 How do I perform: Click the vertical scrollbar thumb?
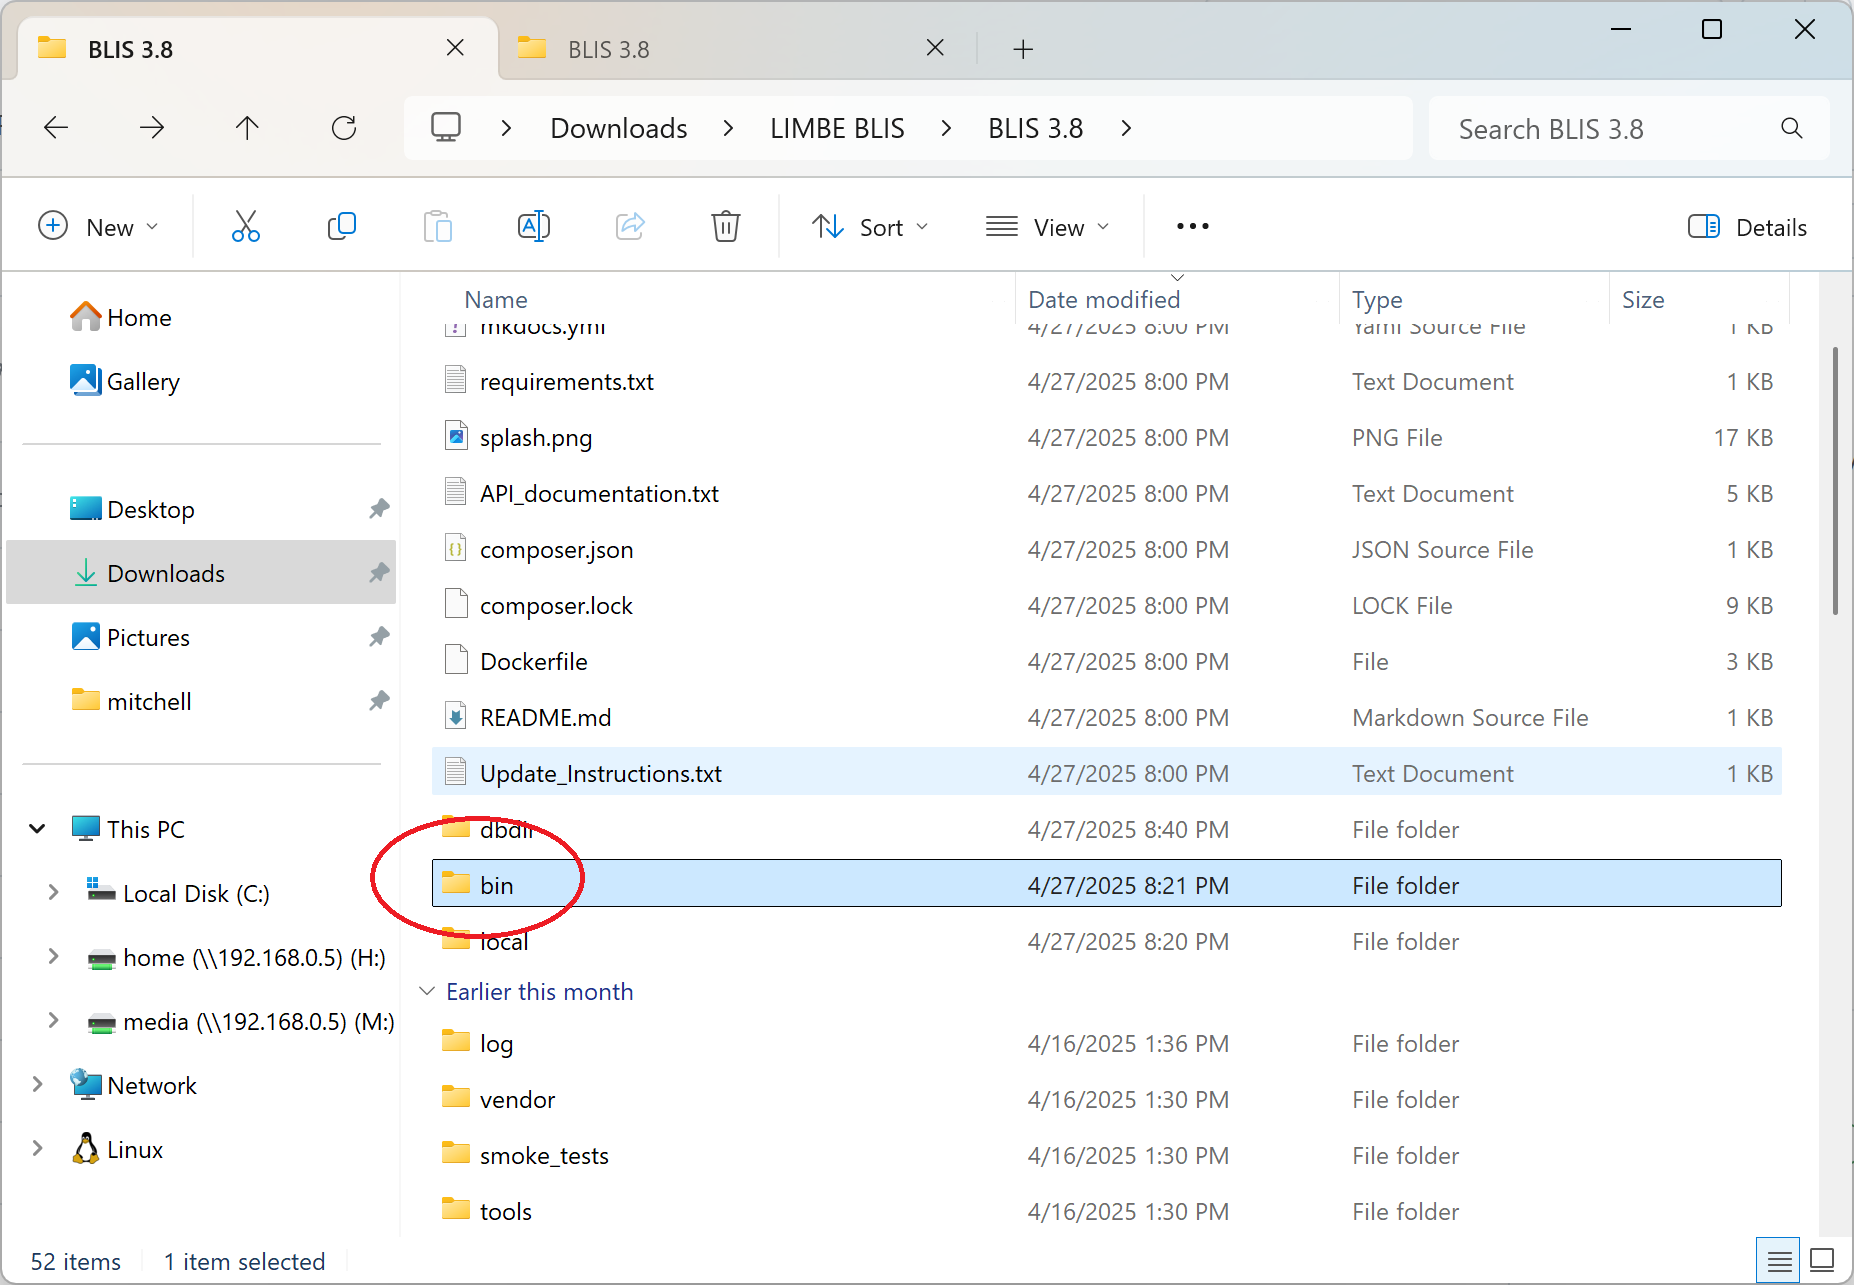tap(1835, 480)
